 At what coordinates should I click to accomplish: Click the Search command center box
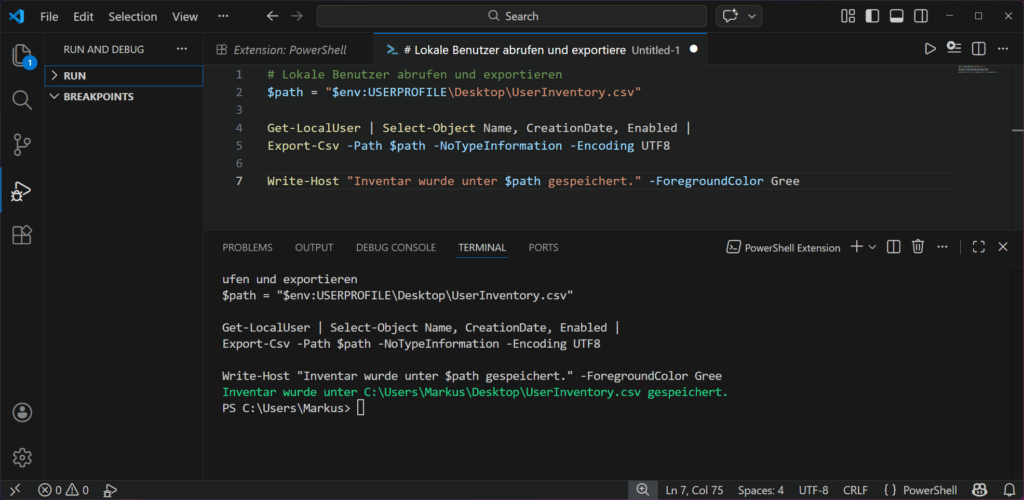(x=511, y=16)
